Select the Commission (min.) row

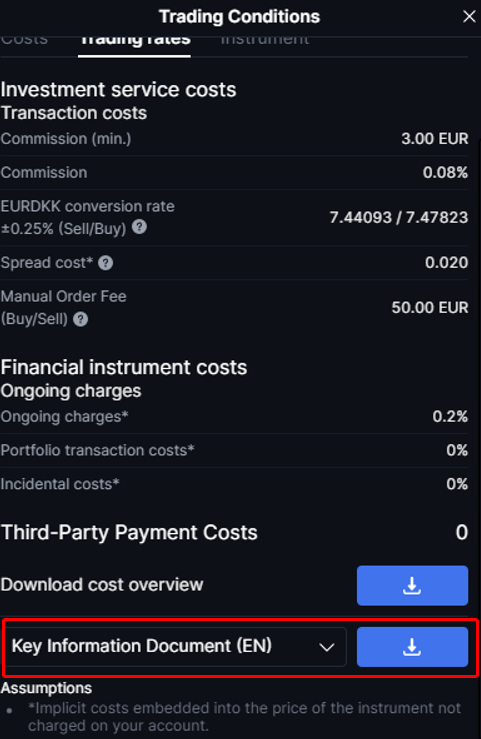click(x=234, y=139)
